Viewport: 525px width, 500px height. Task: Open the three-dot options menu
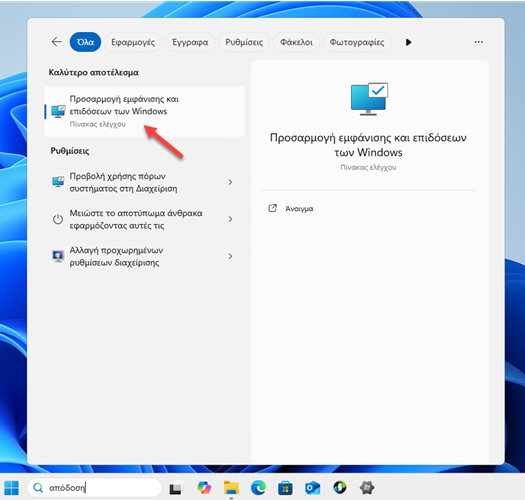pyautogui.click(x=479, y=42)
